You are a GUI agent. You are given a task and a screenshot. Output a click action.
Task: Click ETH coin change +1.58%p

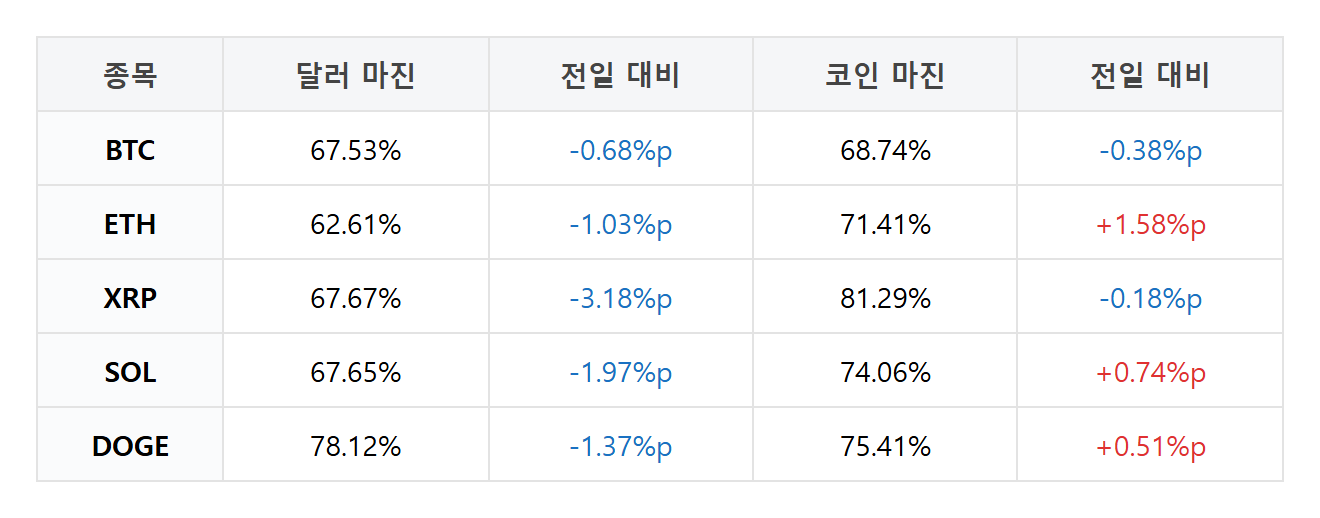click(1150, 224)
